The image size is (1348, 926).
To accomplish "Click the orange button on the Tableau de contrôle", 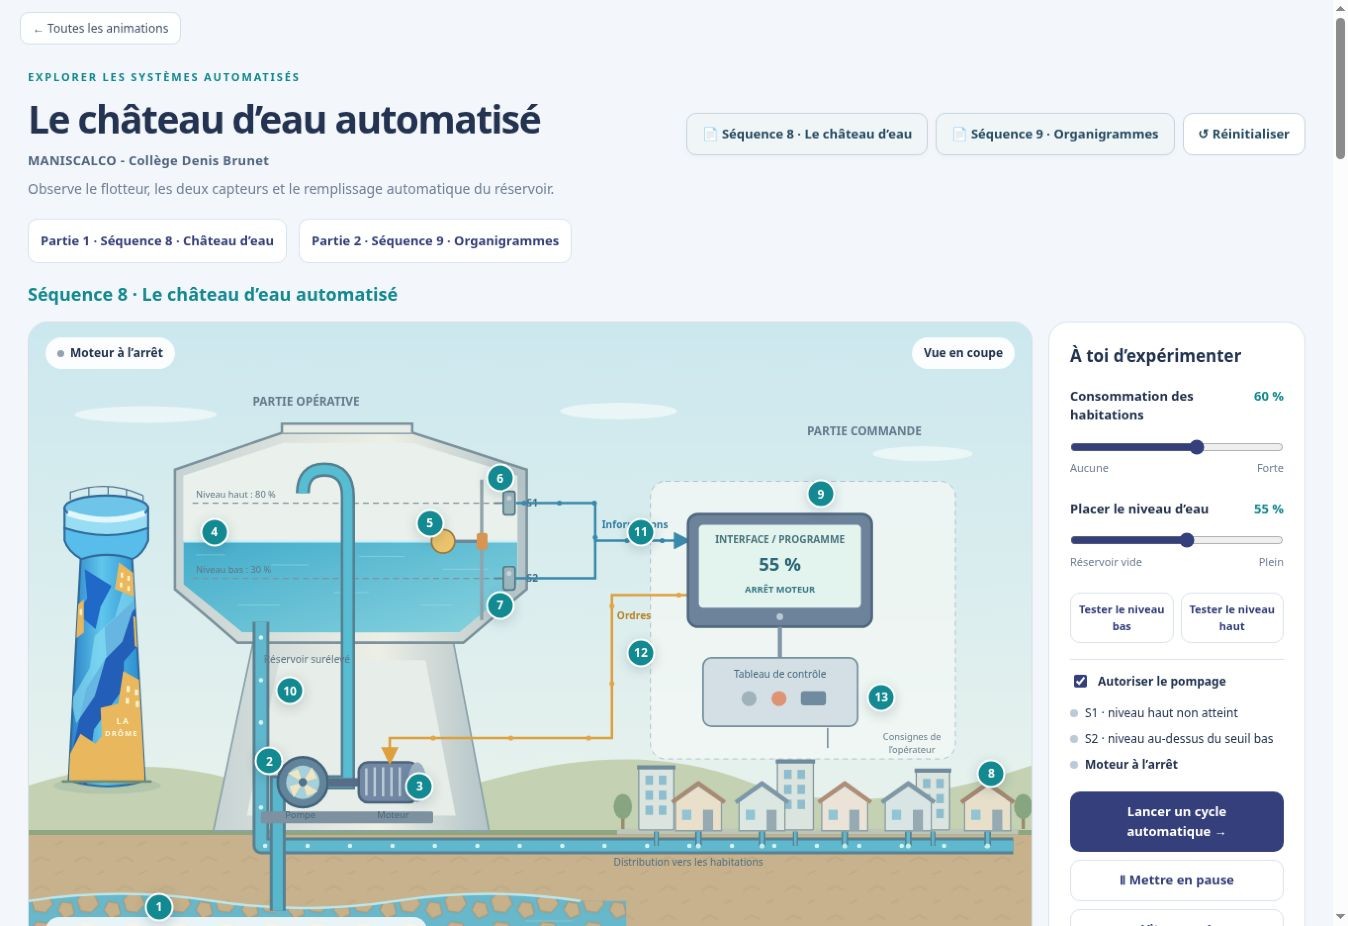I will point(779,698).
